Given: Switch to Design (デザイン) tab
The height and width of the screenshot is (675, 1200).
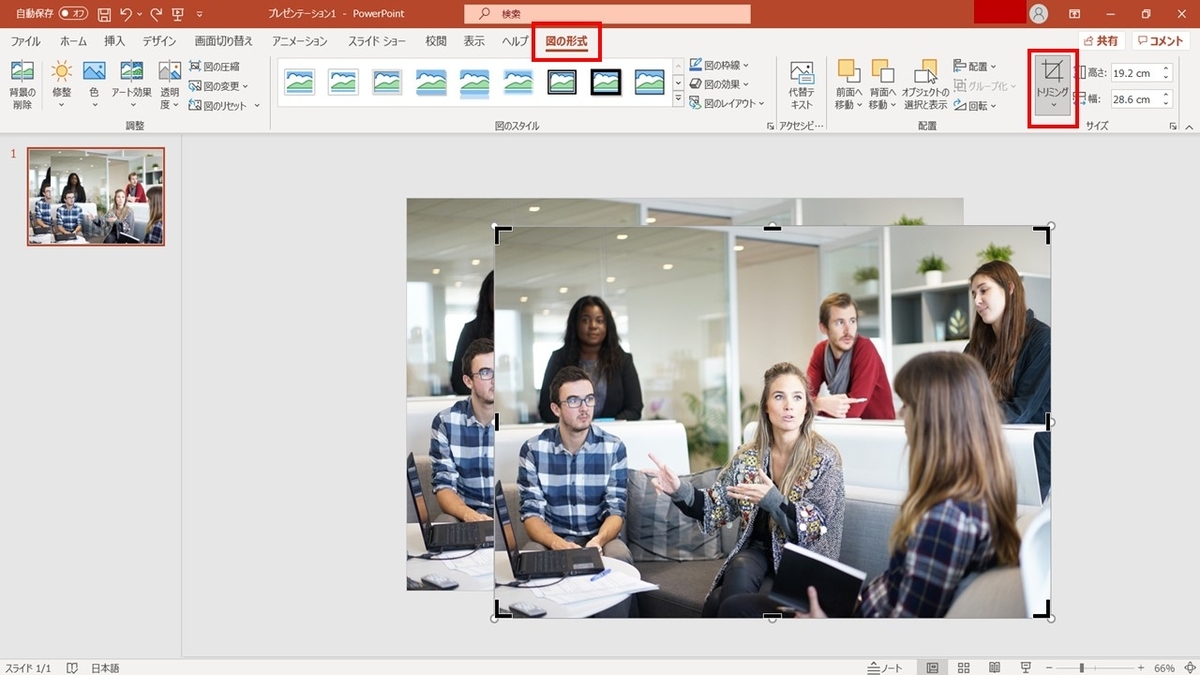Looking at the screenshot, I should coord(159,41).
